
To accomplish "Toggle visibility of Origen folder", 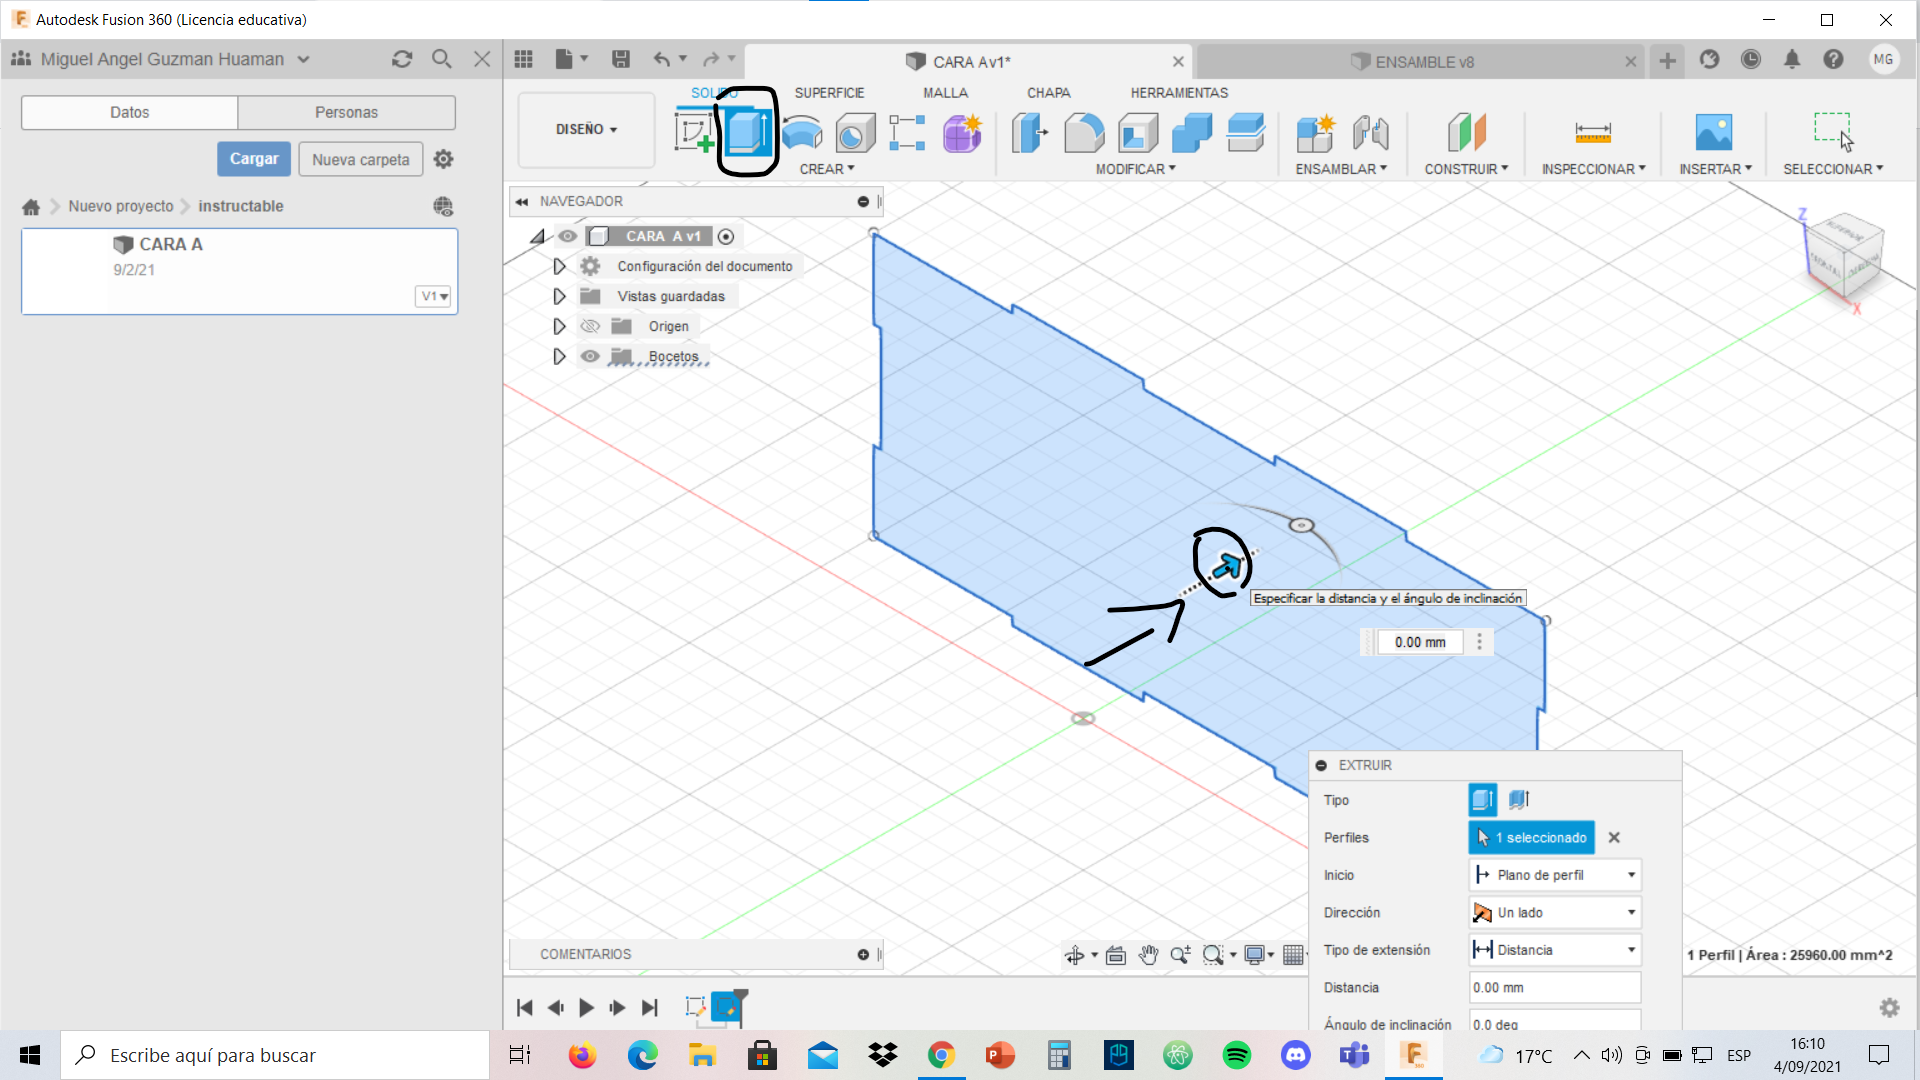I will (590, 326).
